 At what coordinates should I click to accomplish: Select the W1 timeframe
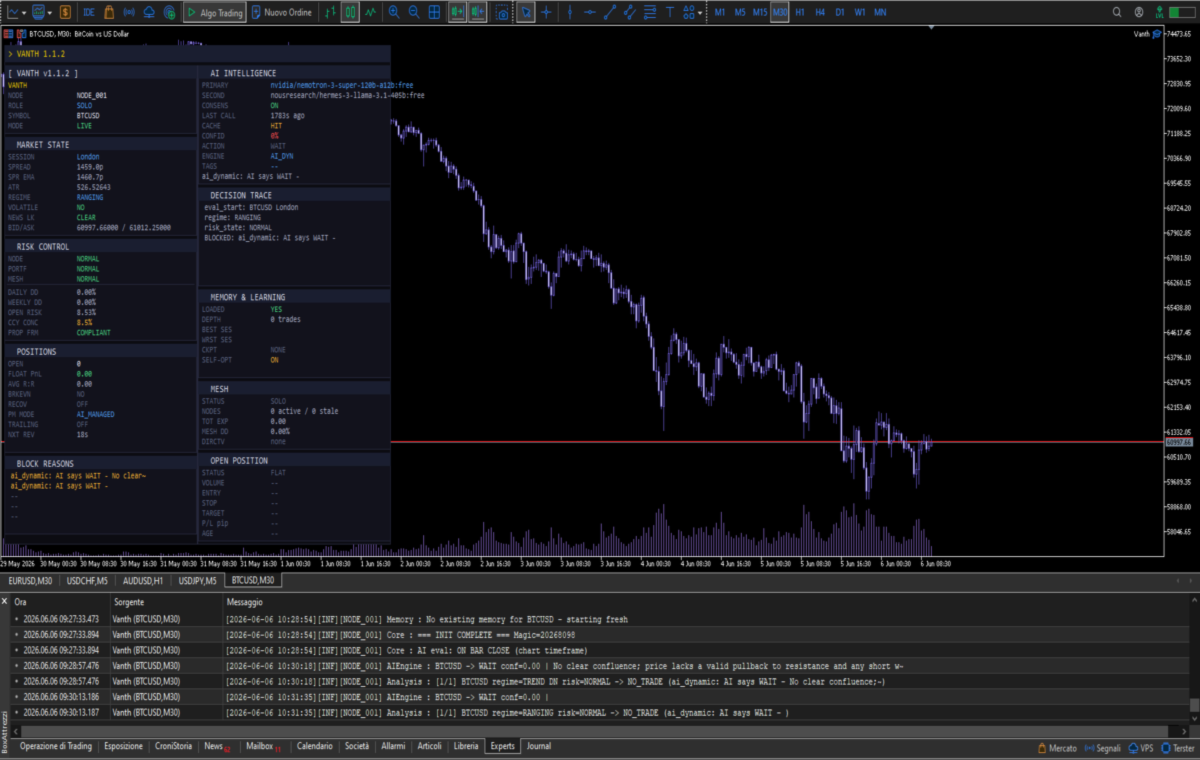[859, 12]
